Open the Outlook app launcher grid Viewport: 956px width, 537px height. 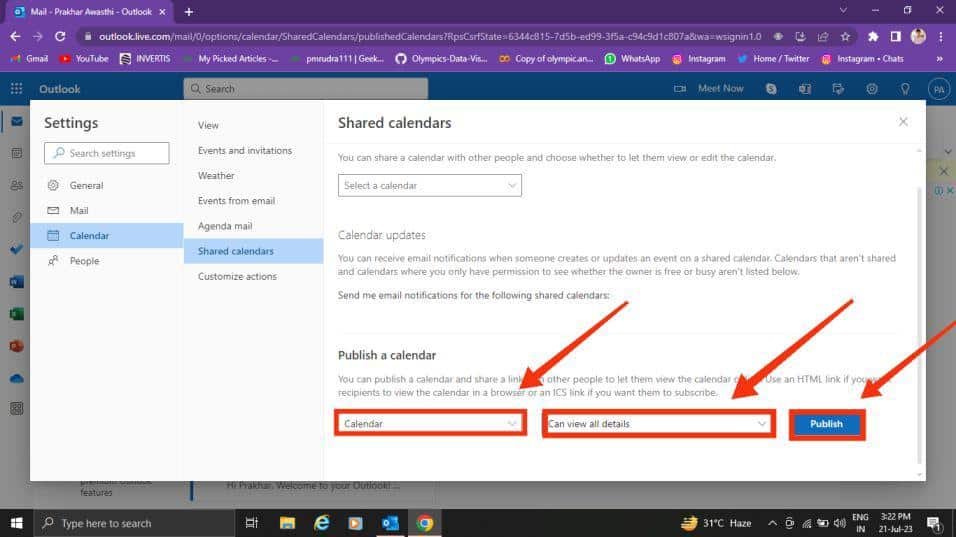click(x=16, y=89)
